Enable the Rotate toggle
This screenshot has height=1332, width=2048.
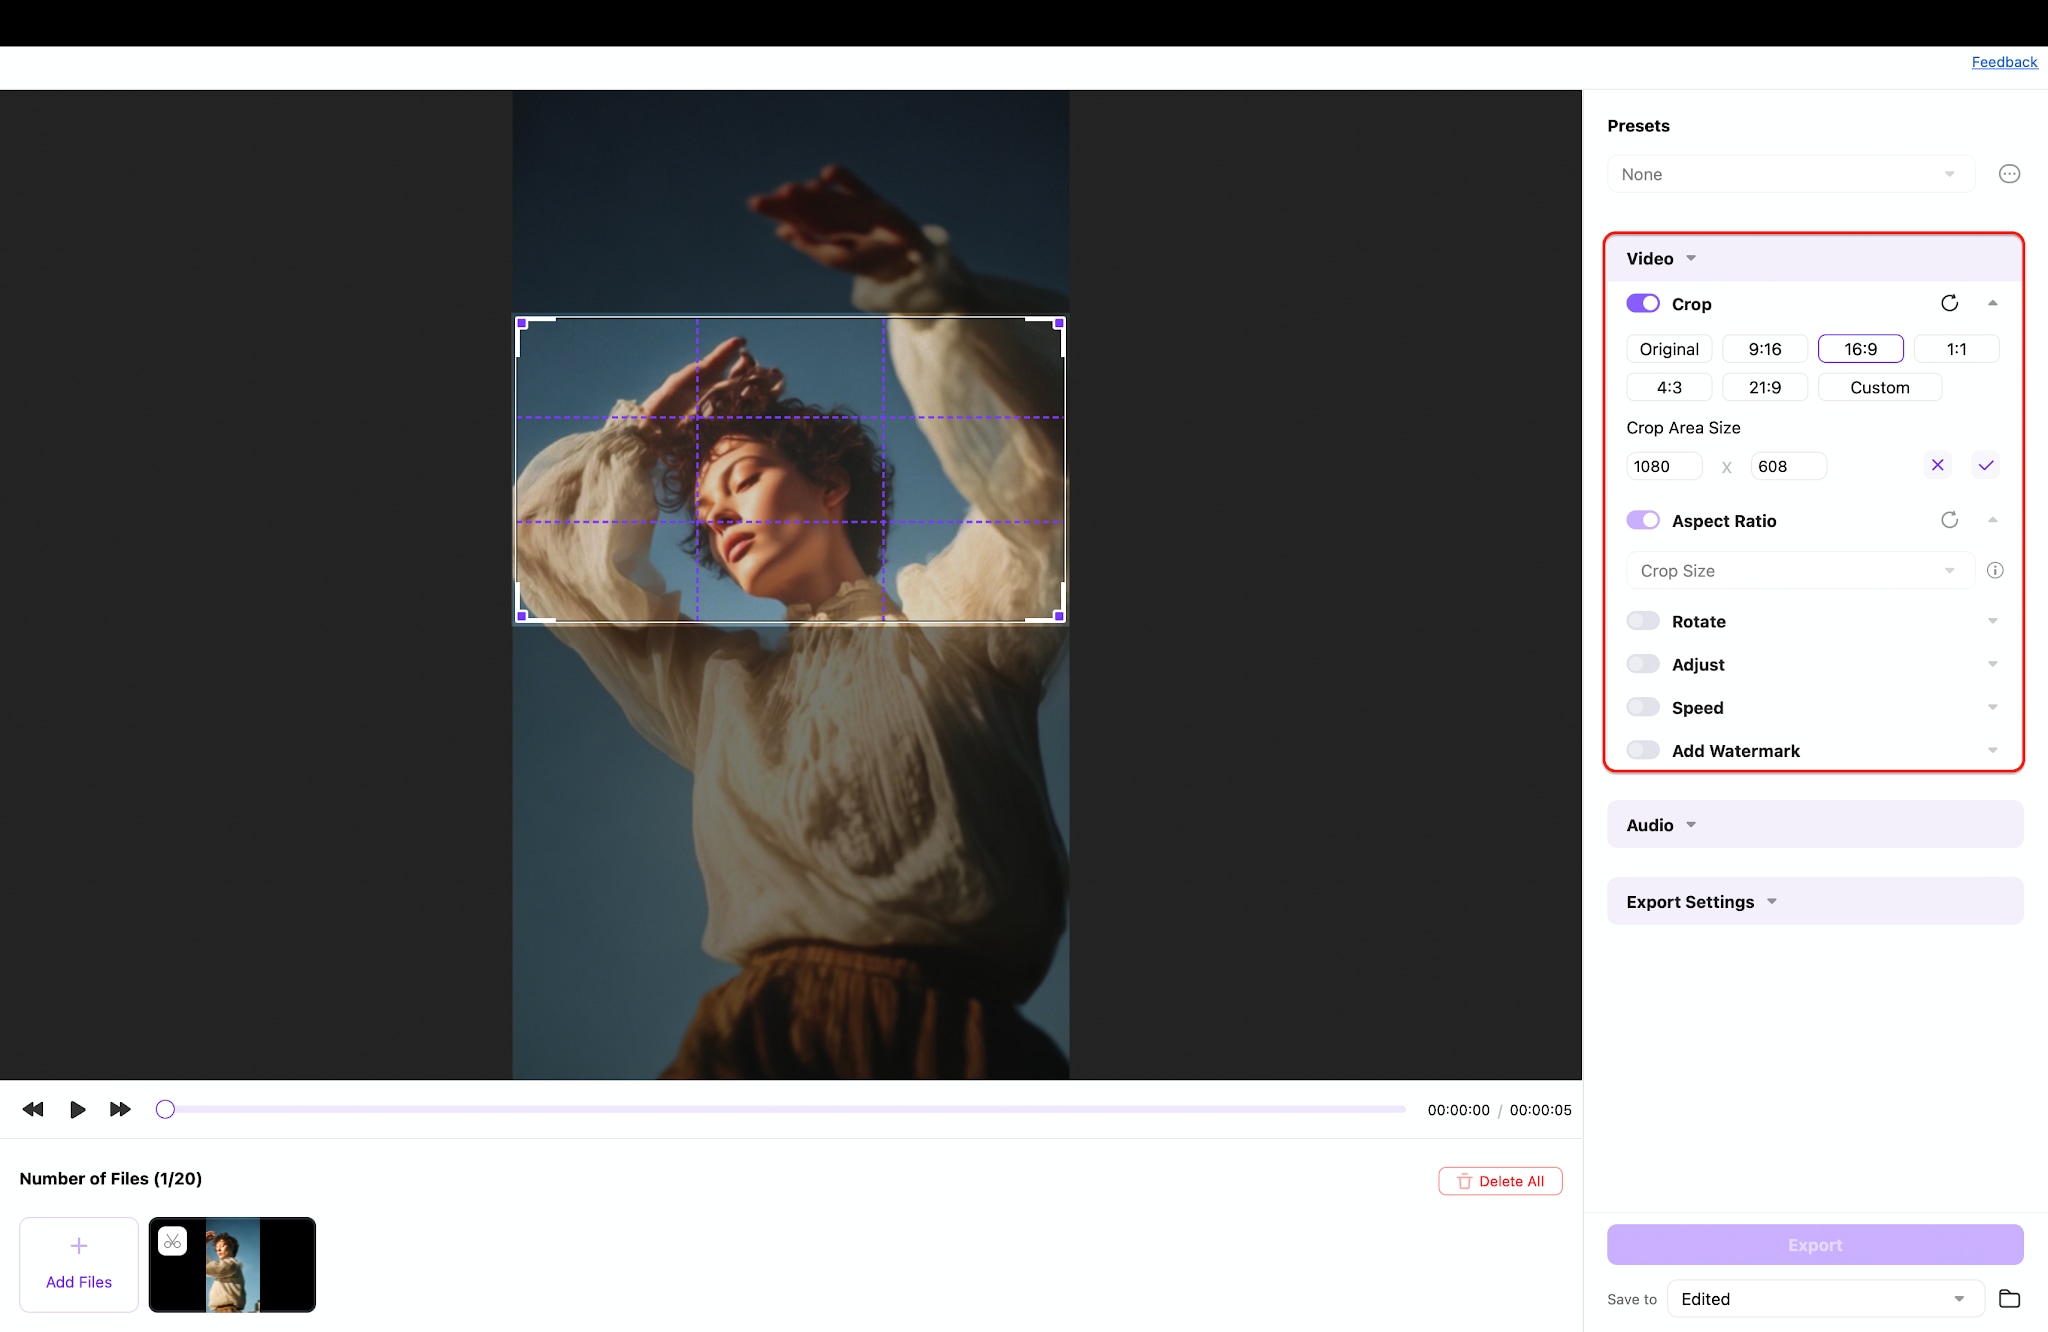(1643, 621)
